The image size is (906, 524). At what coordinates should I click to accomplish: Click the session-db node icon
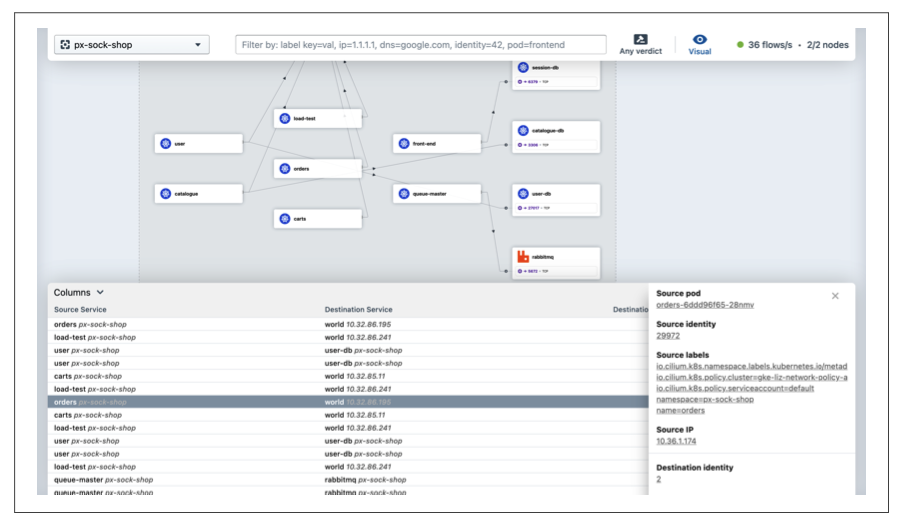(x=523, y=68)
